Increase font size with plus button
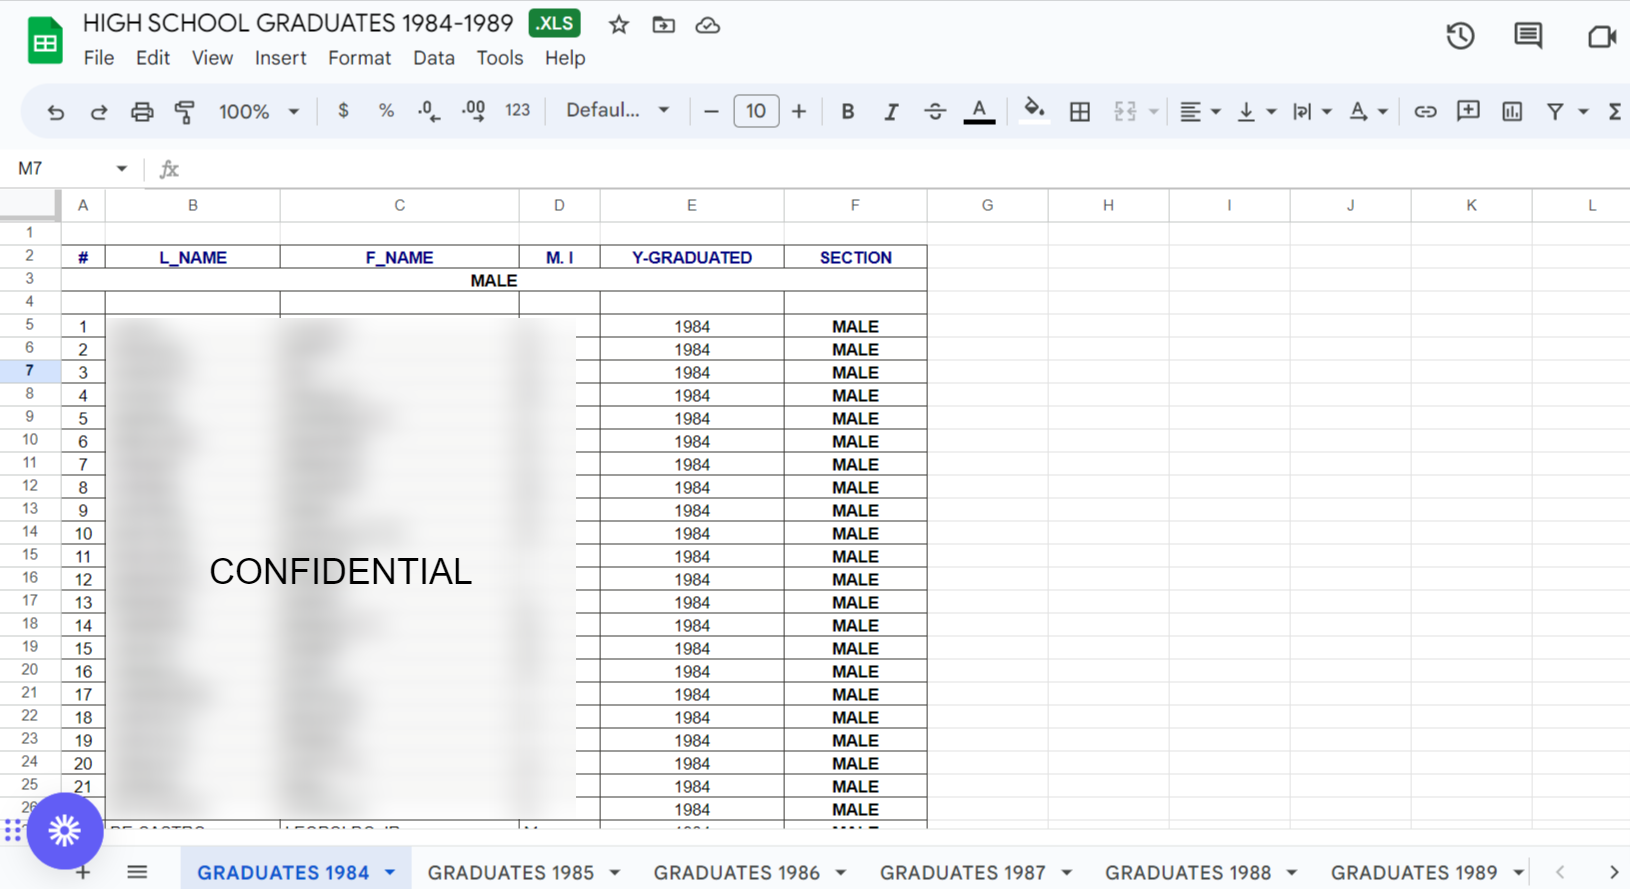Viewport: 1630px width, 889px height. pos(798,111)
